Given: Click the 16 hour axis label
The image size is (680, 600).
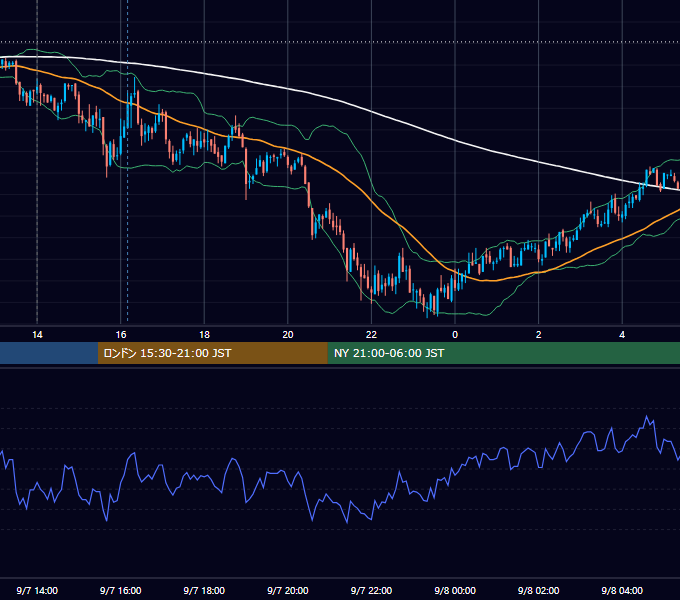Looking at the screenshot, I should (121, 335).
